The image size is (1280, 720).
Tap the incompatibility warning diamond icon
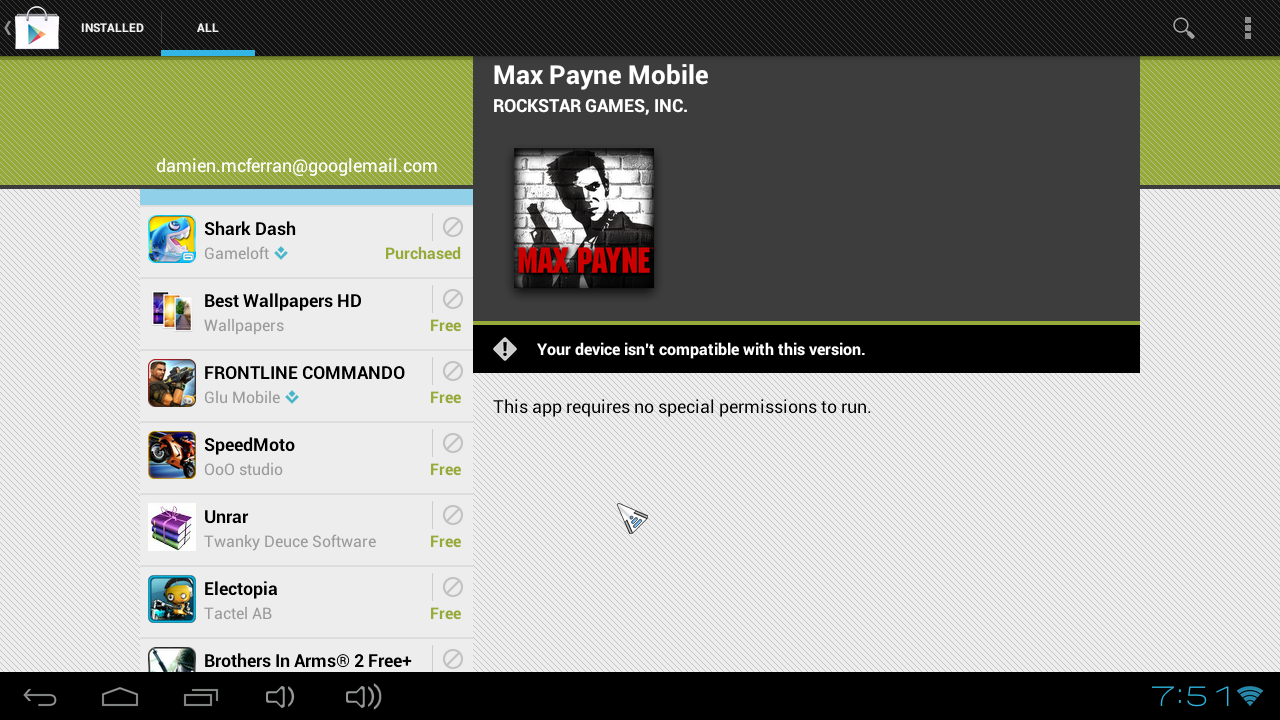[505, 349]
